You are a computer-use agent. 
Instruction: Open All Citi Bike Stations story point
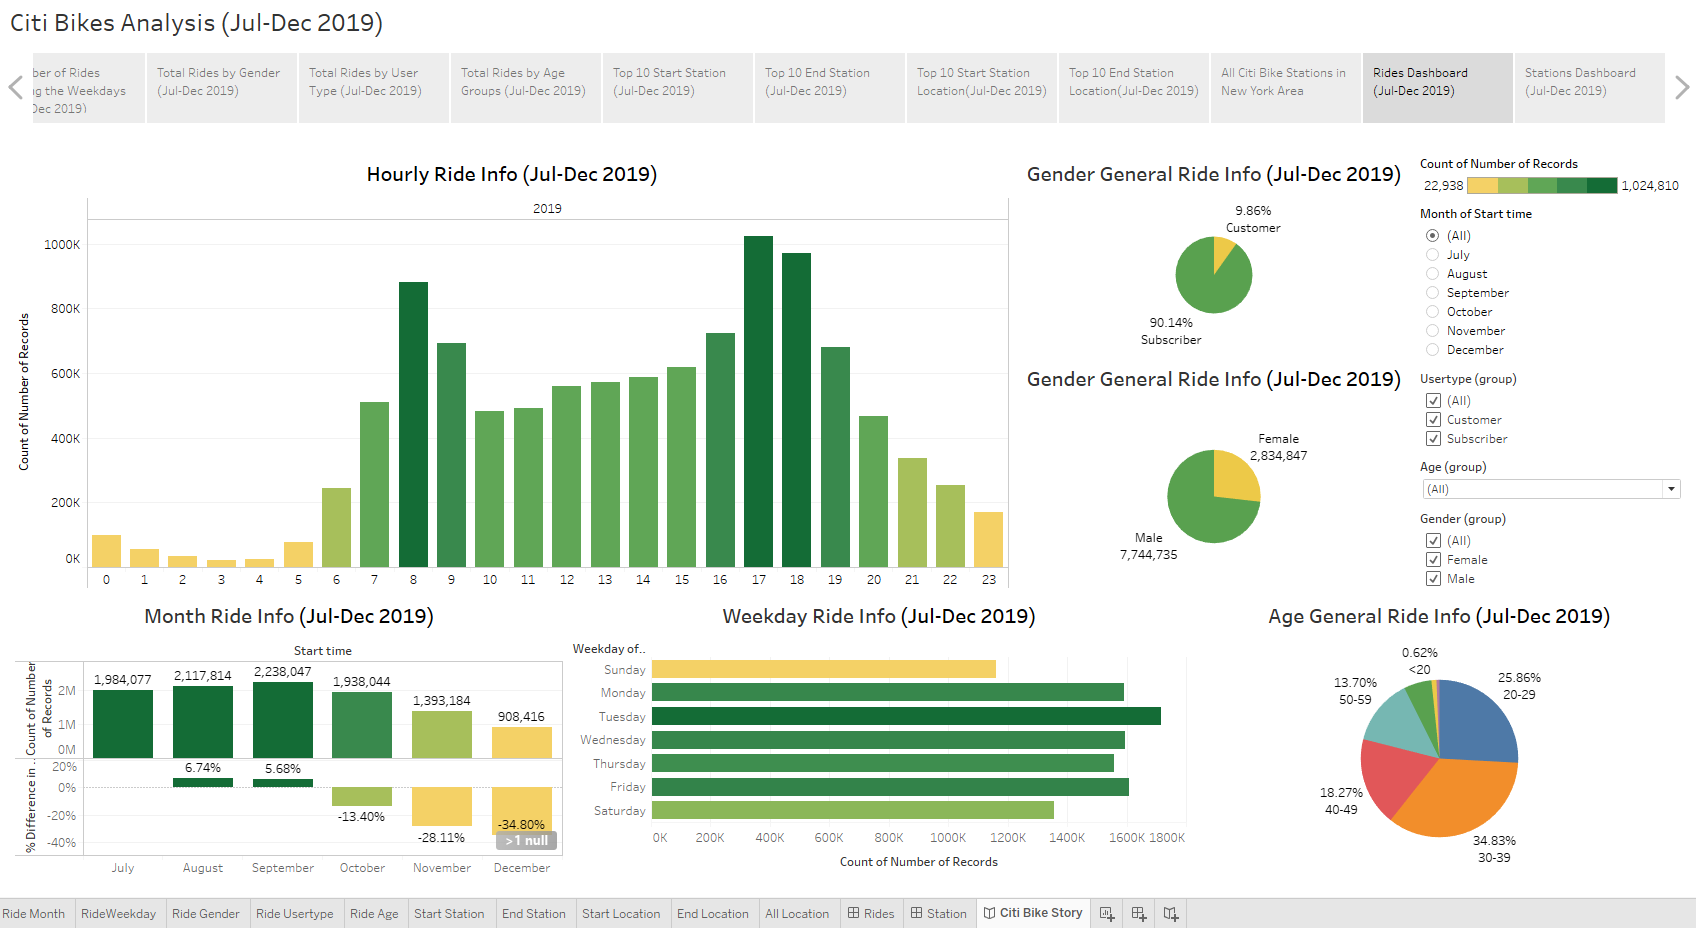pyautogui.click(x=1286, y=88)
